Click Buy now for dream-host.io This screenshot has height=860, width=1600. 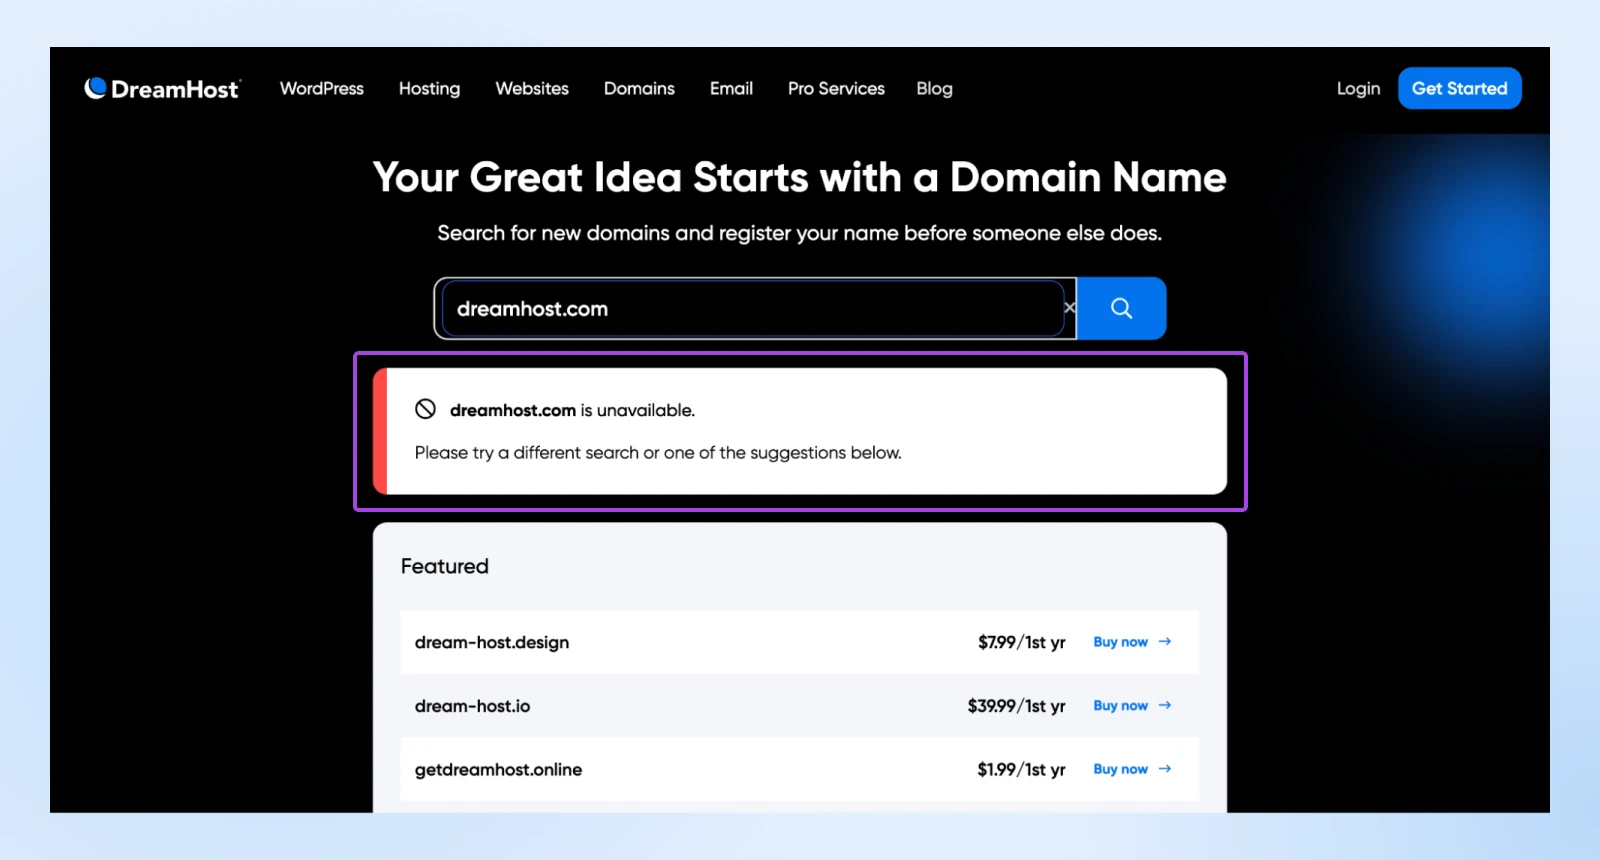[1120, 706]
